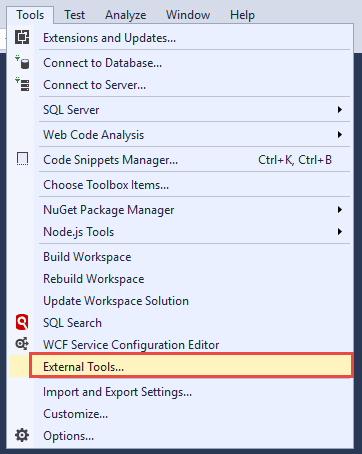Viewport: 362px width, 454px height.
Task: Expand the SQL Server submenu arrow
Action: point(340,110)
